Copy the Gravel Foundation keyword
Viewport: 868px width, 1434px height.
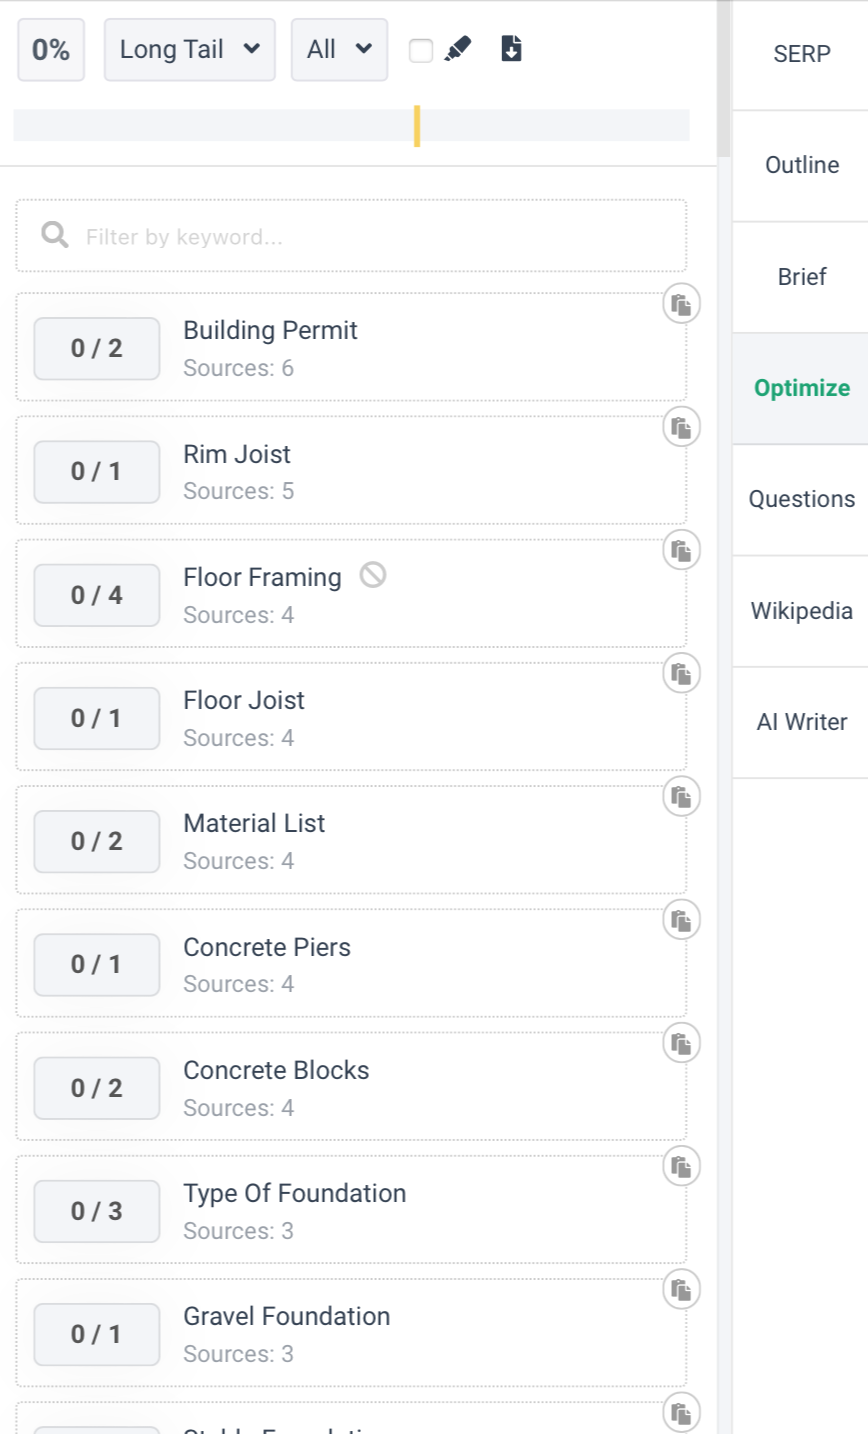tap(681, 1290)
